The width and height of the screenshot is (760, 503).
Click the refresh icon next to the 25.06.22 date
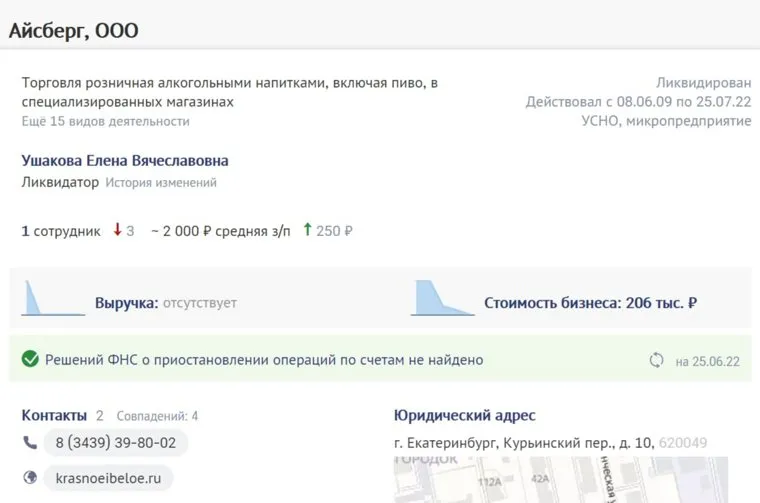(x=657, y=360)
